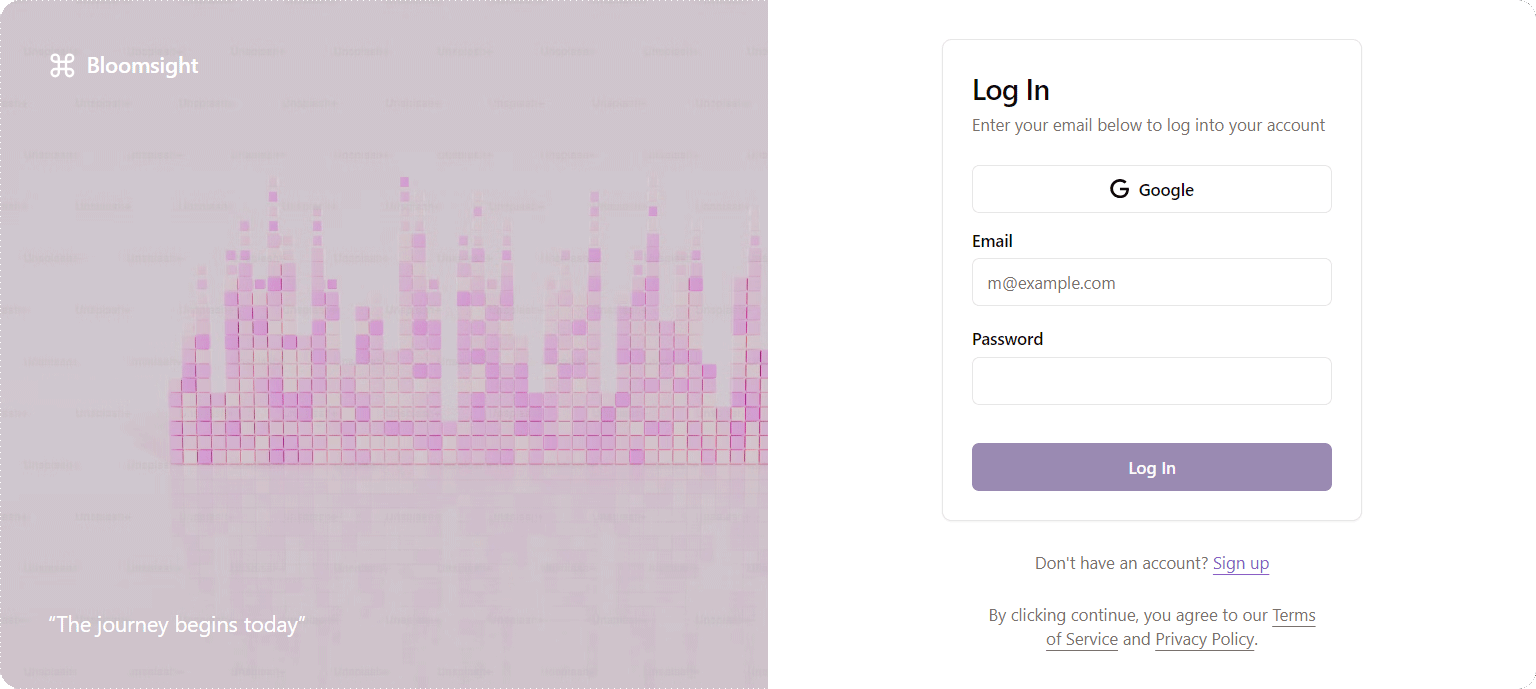Open the Privacy Policy link
Image resolution: width=1536 pixels, height=689 pixels.
click(1204, 640)
